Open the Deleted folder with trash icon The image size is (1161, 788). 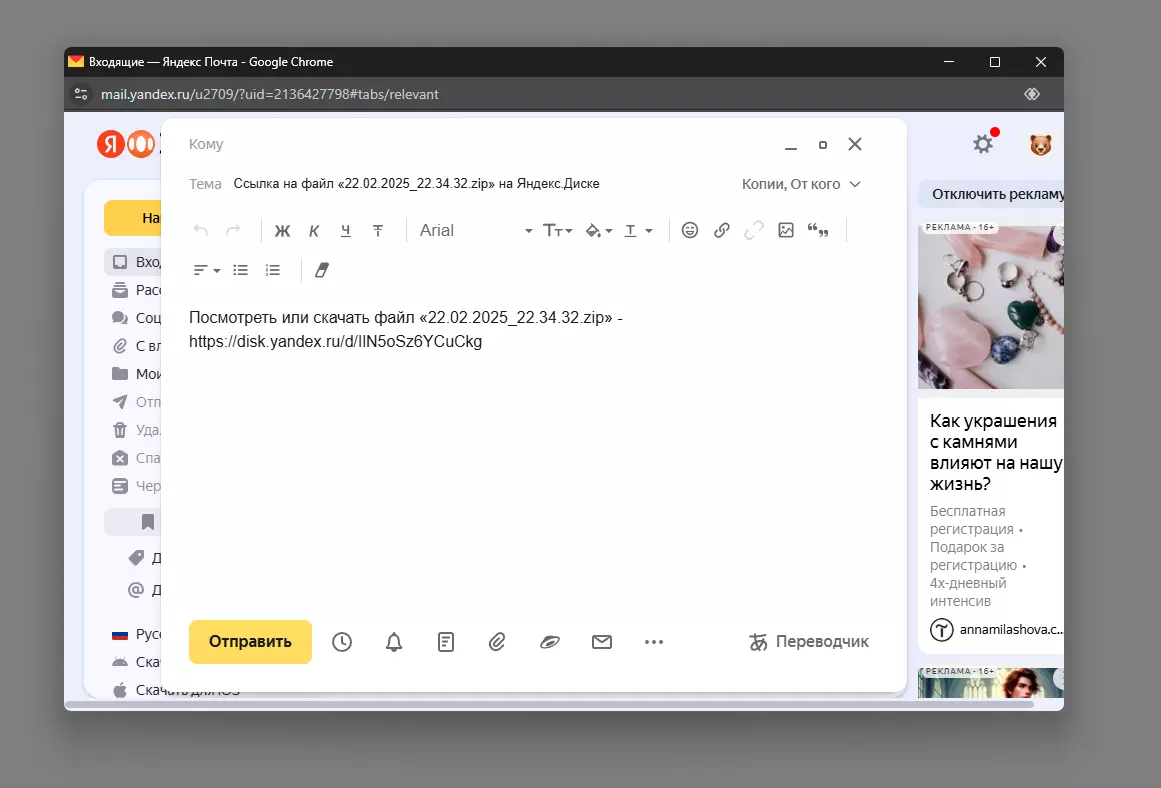coord(120,430)
